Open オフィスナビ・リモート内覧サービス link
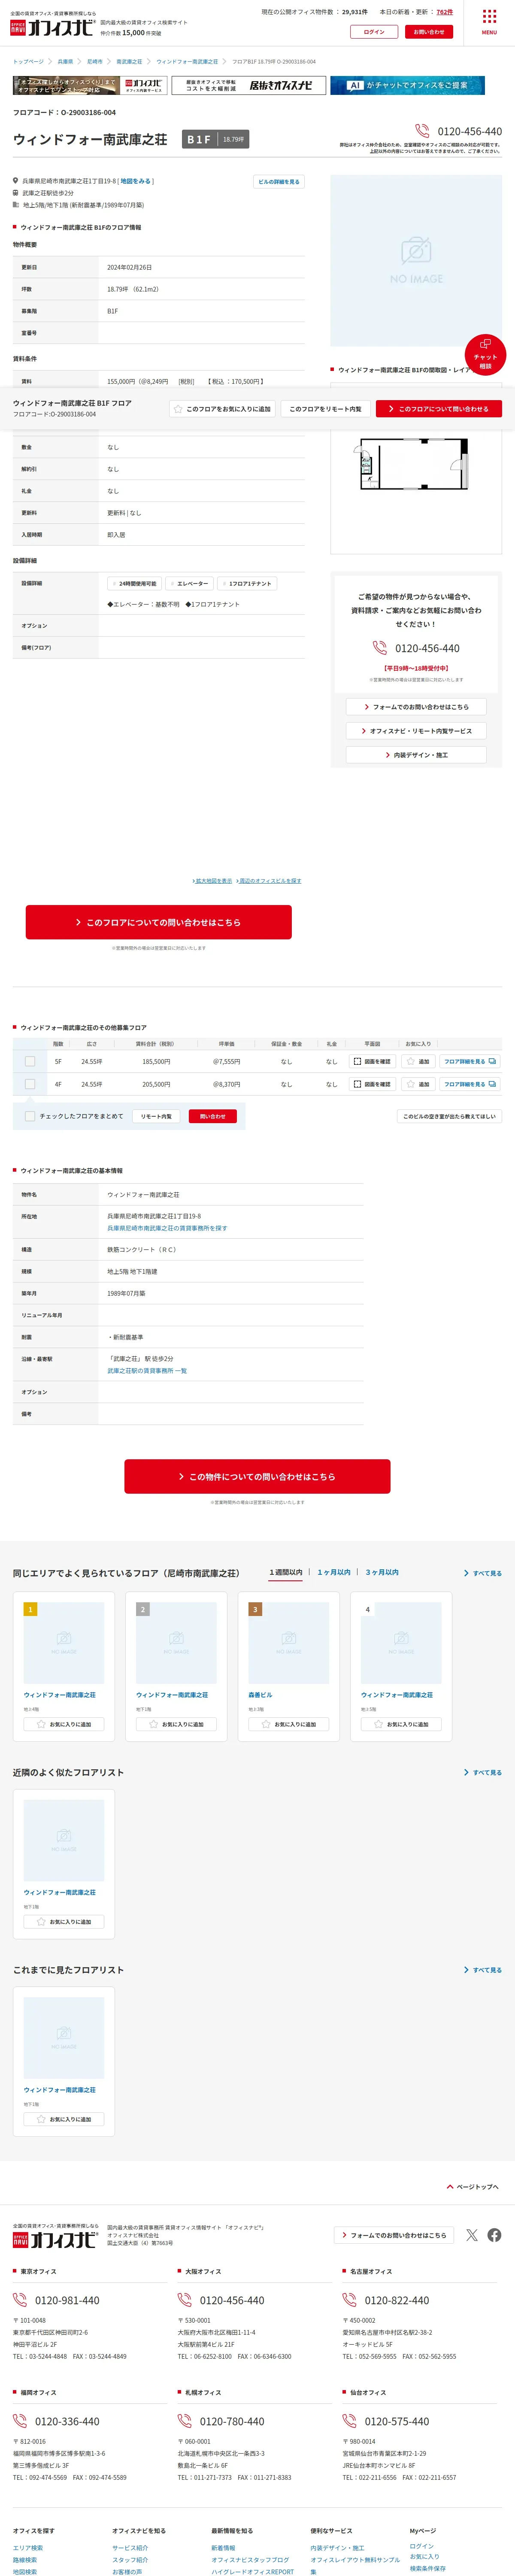This screenshot has height=2576, width=515. (x=416, y=731)
